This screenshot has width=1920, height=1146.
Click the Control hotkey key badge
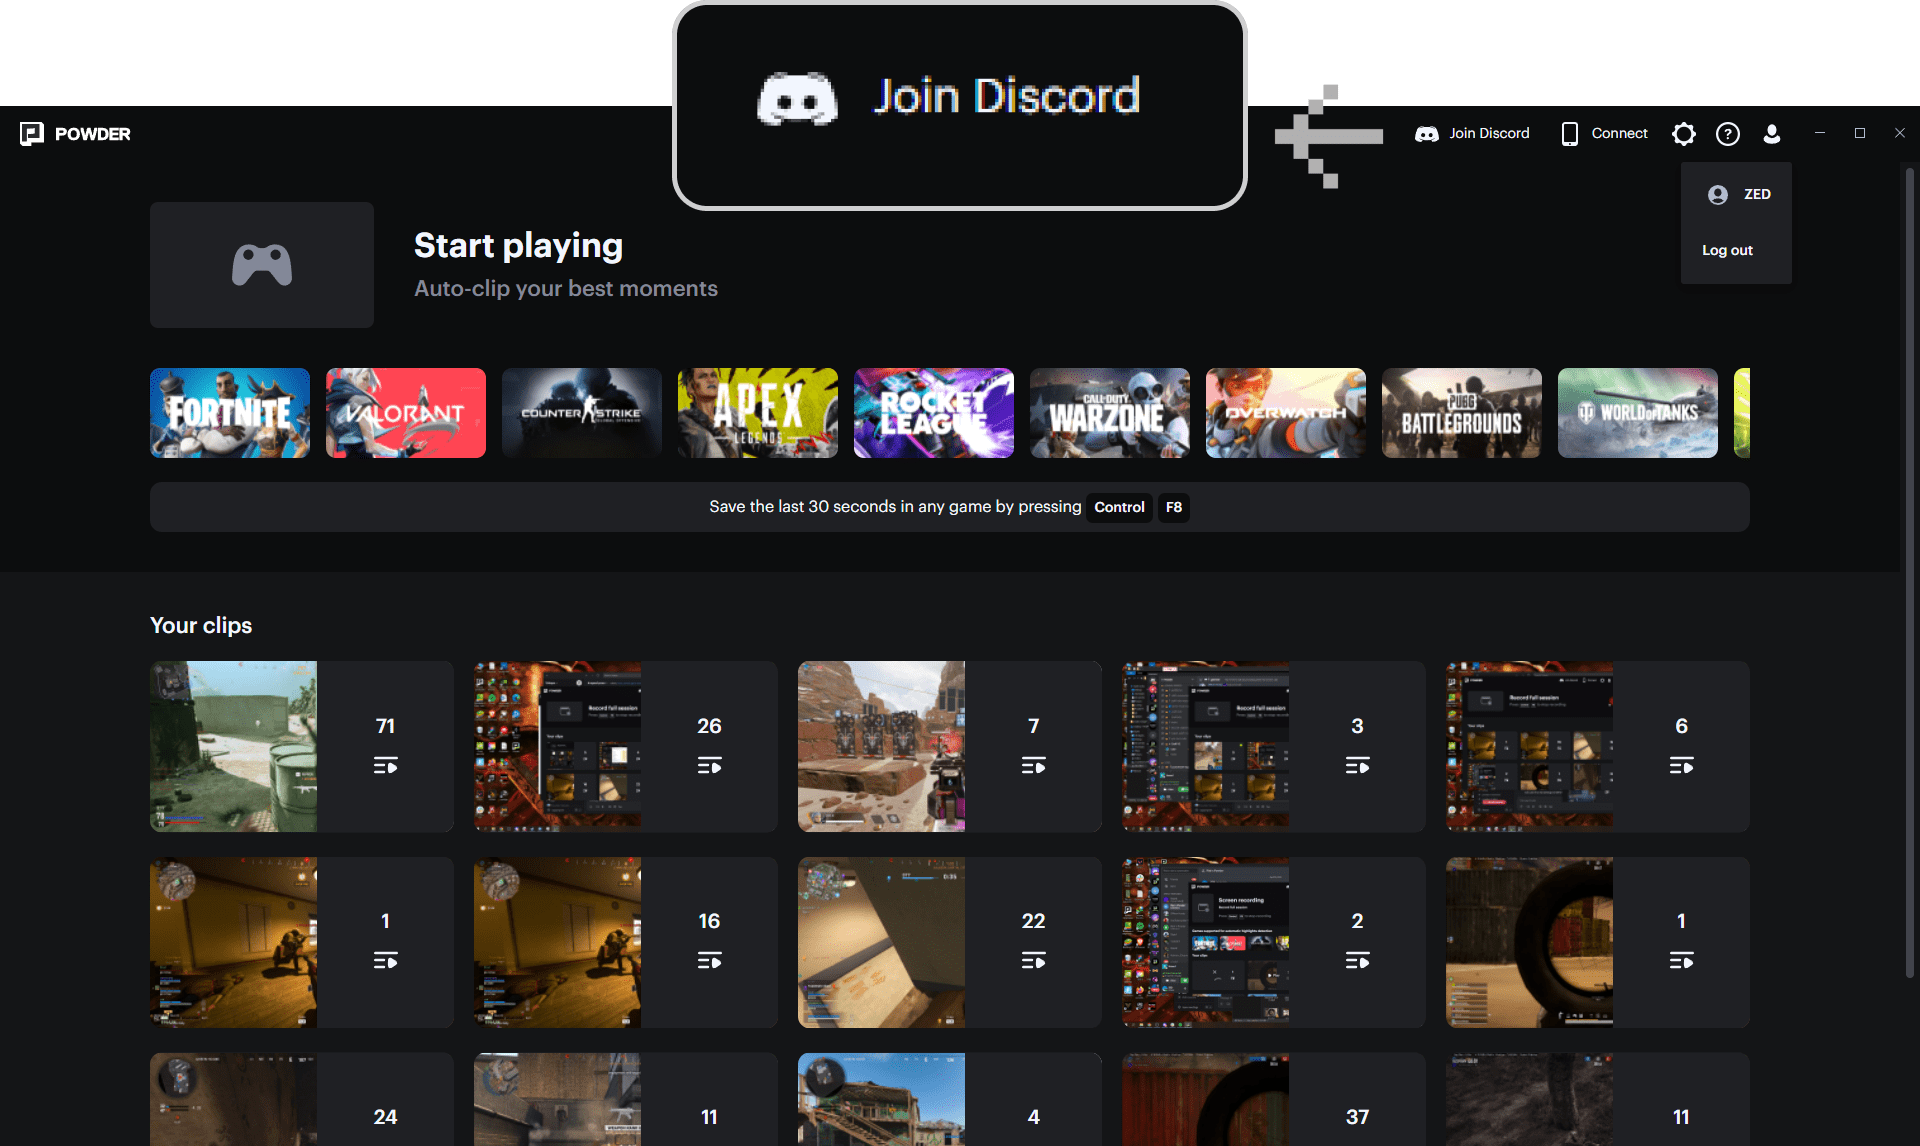[1119, 507]
